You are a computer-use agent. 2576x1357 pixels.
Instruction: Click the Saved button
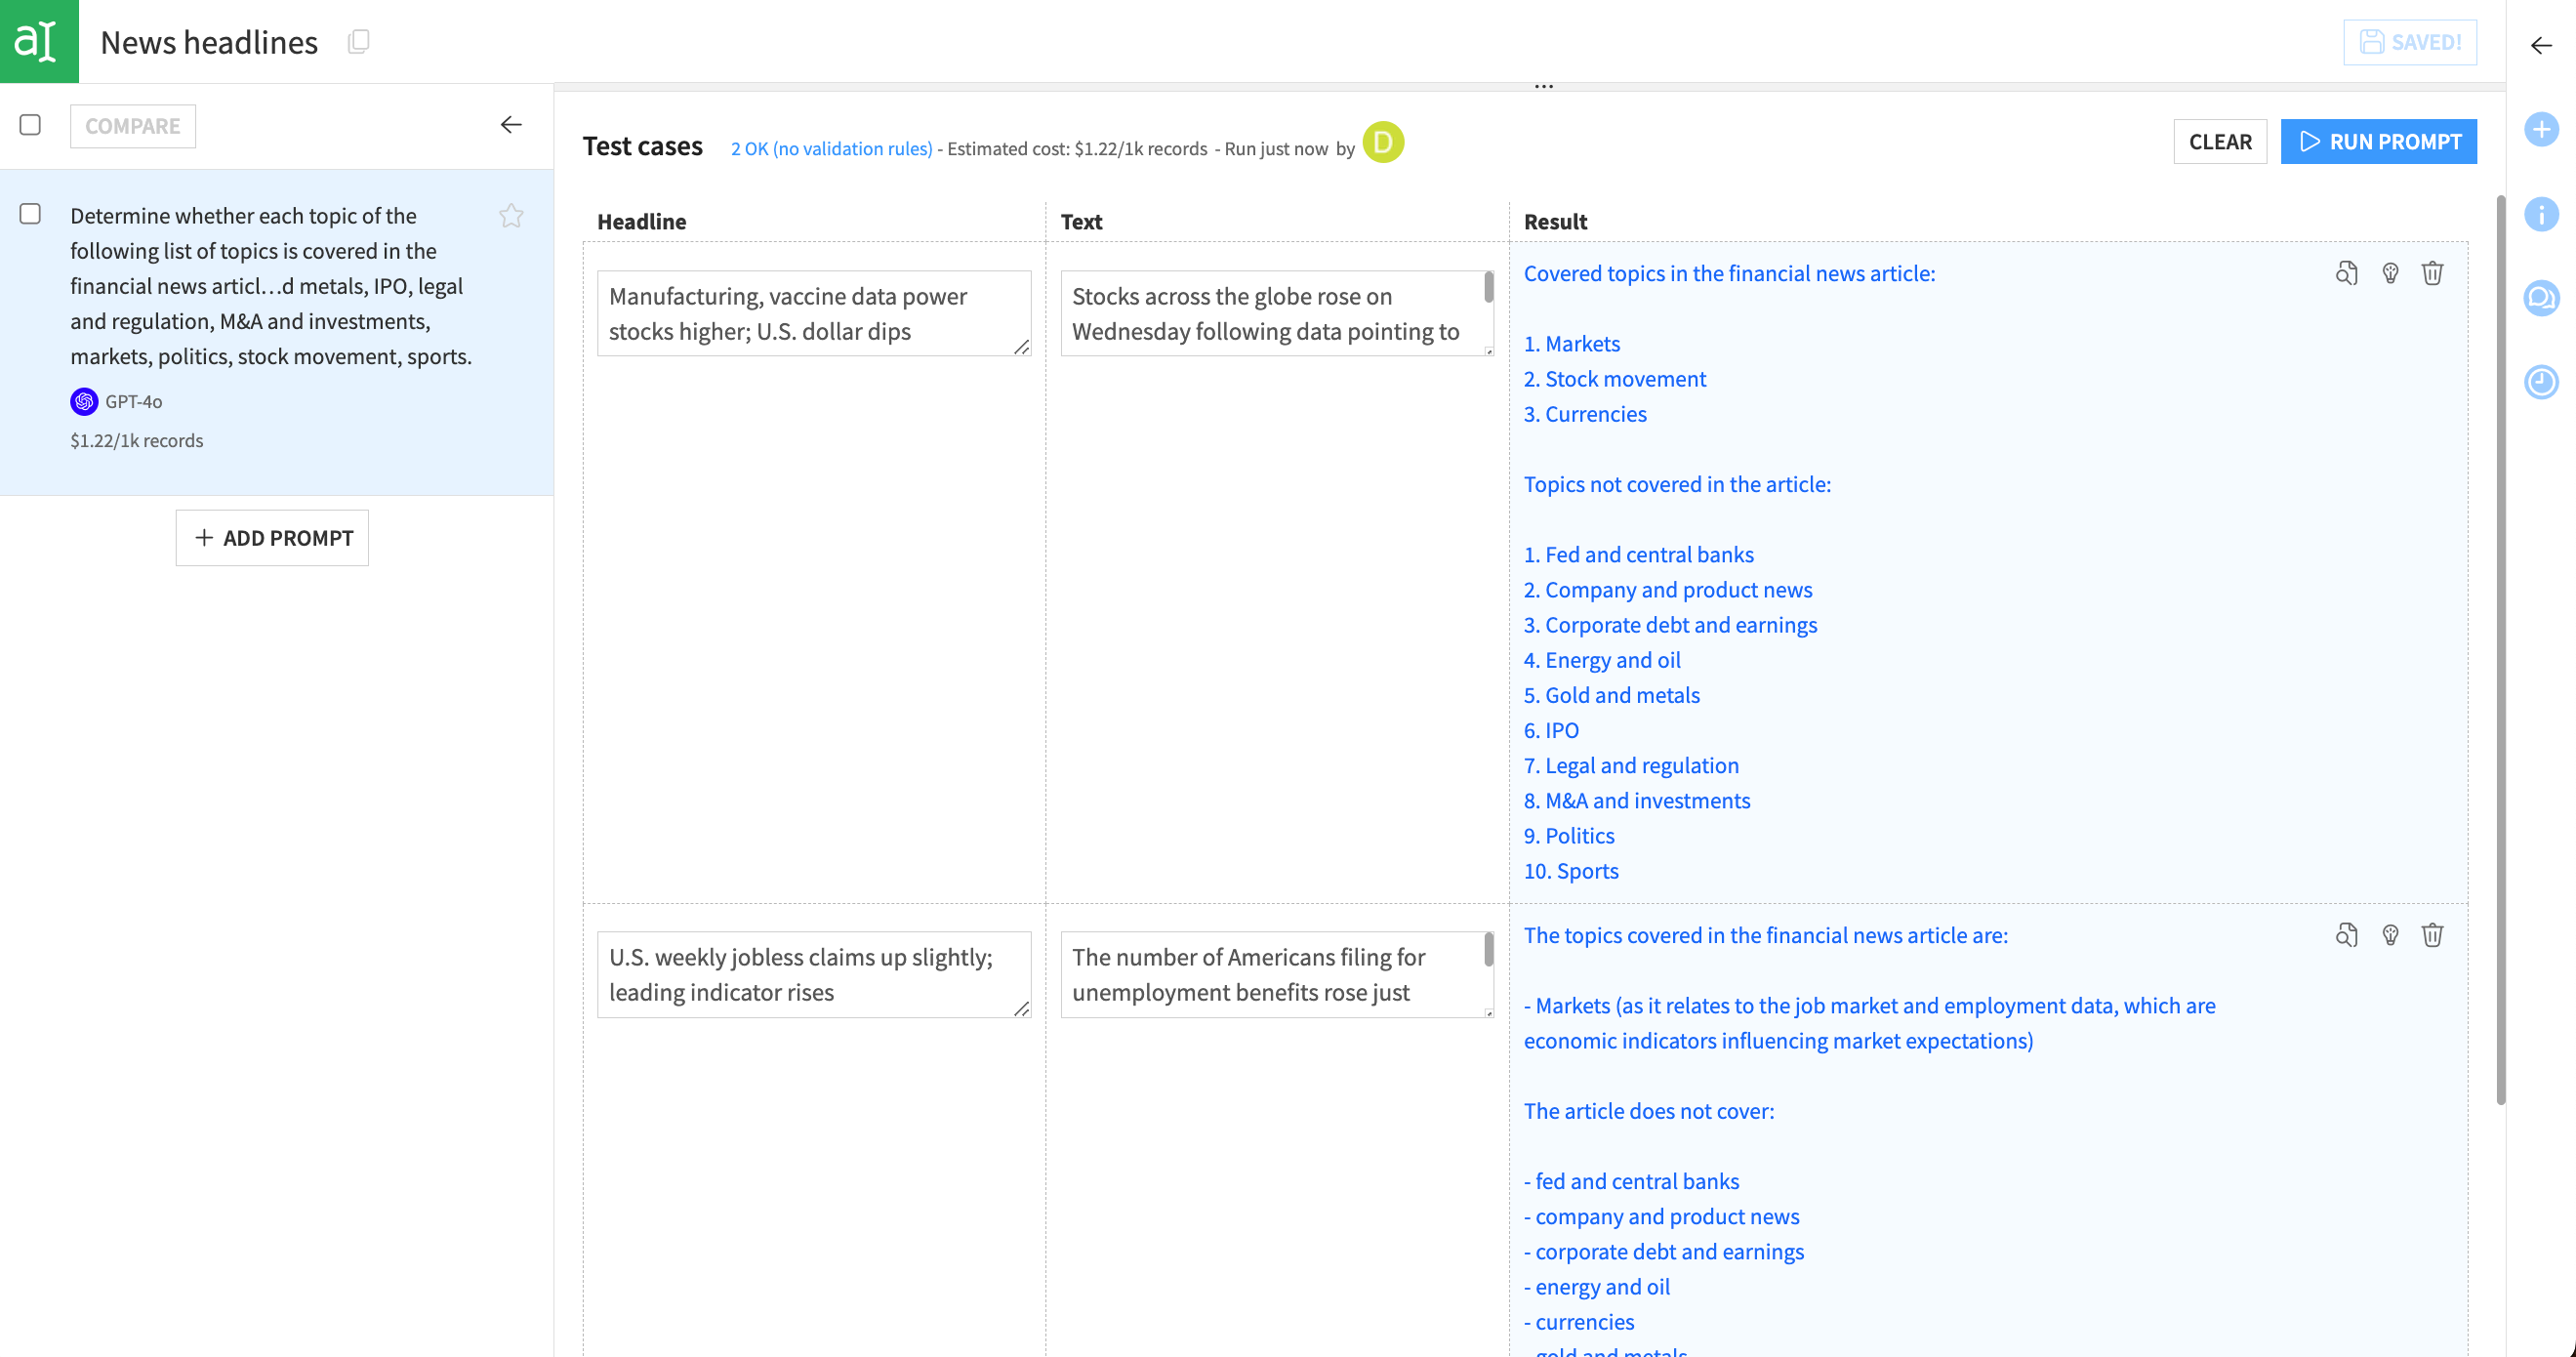tap(2410, 42)
